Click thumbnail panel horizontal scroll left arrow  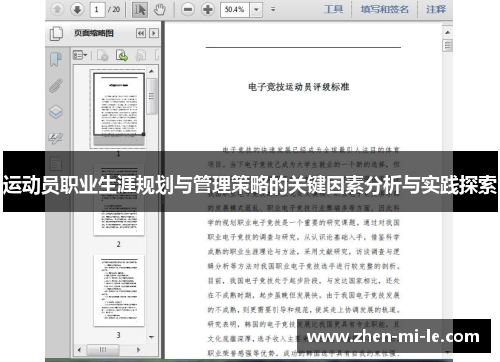tap(79, 350)
